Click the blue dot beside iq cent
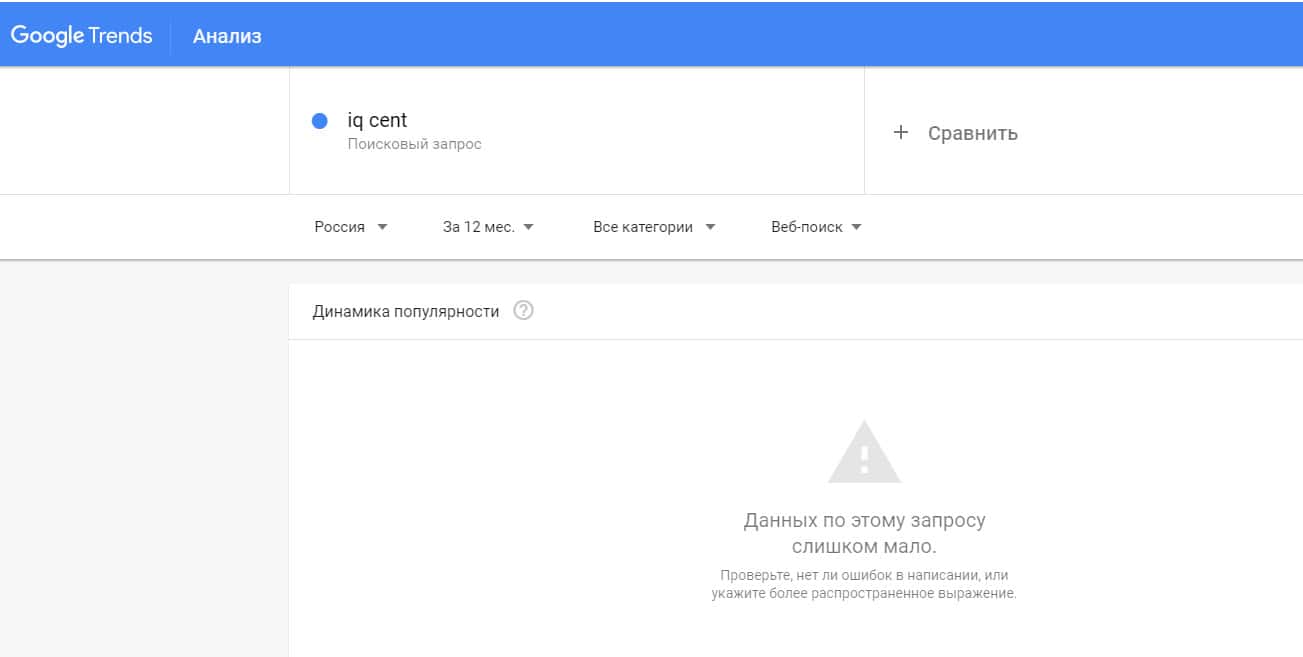1303x657 pixels. click(320, 121)
